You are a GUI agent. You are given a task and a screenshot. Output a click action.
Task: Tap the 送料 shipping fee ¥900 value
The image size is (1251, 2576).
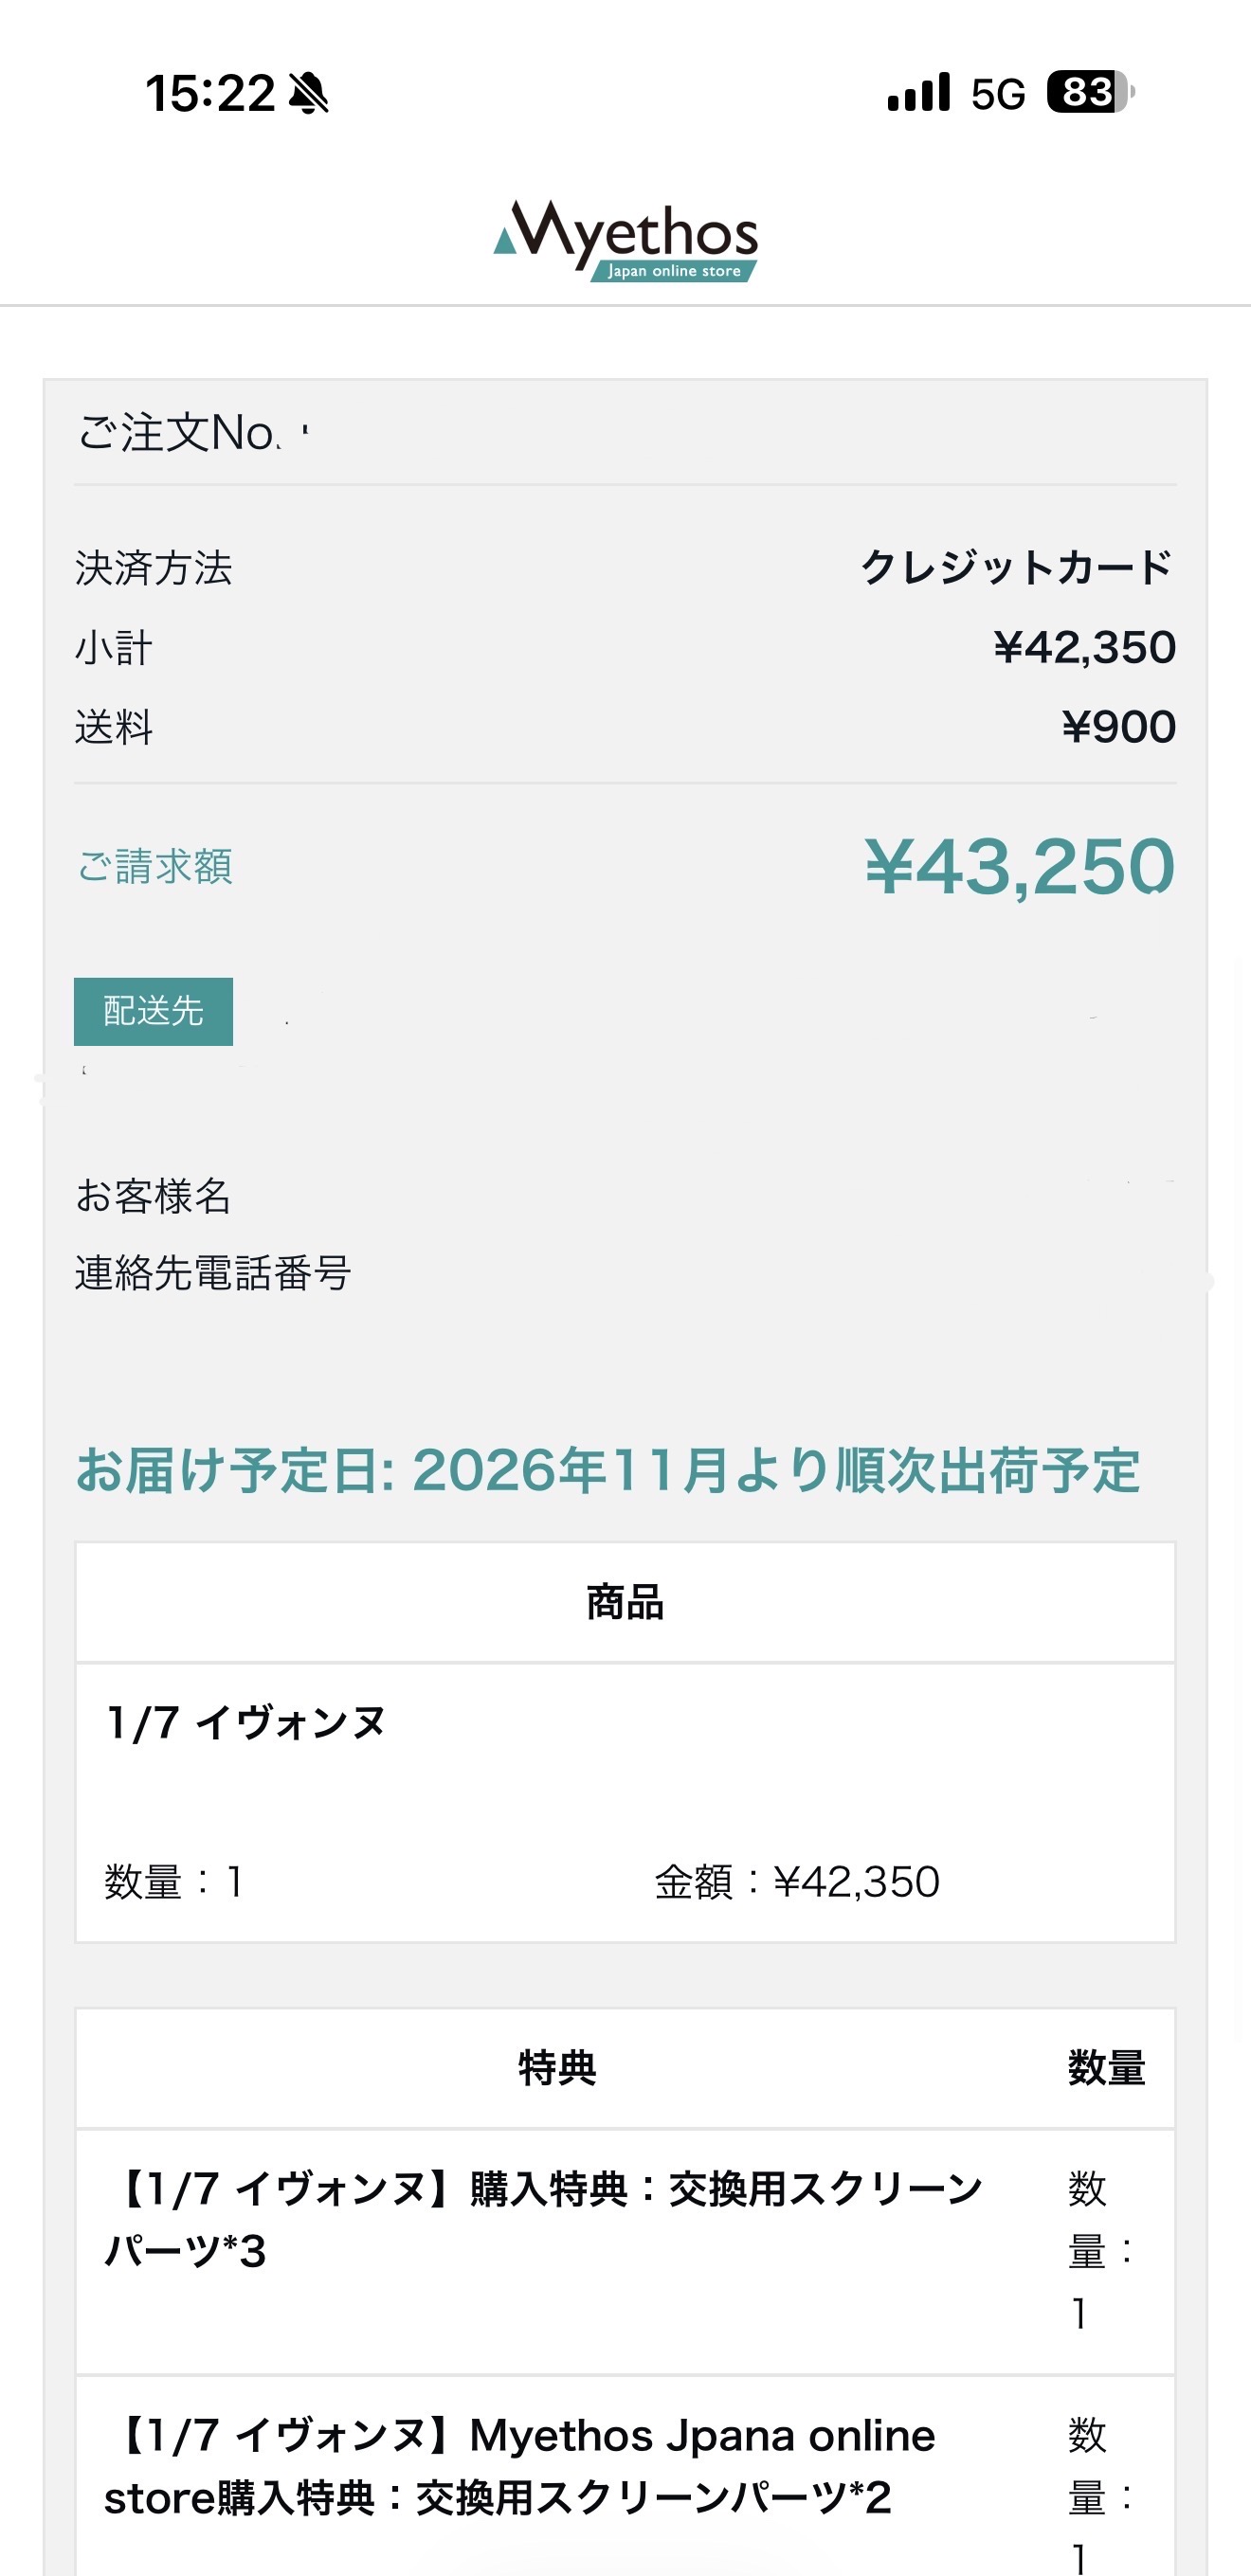pyautogui.click(x=1118, y=727)
